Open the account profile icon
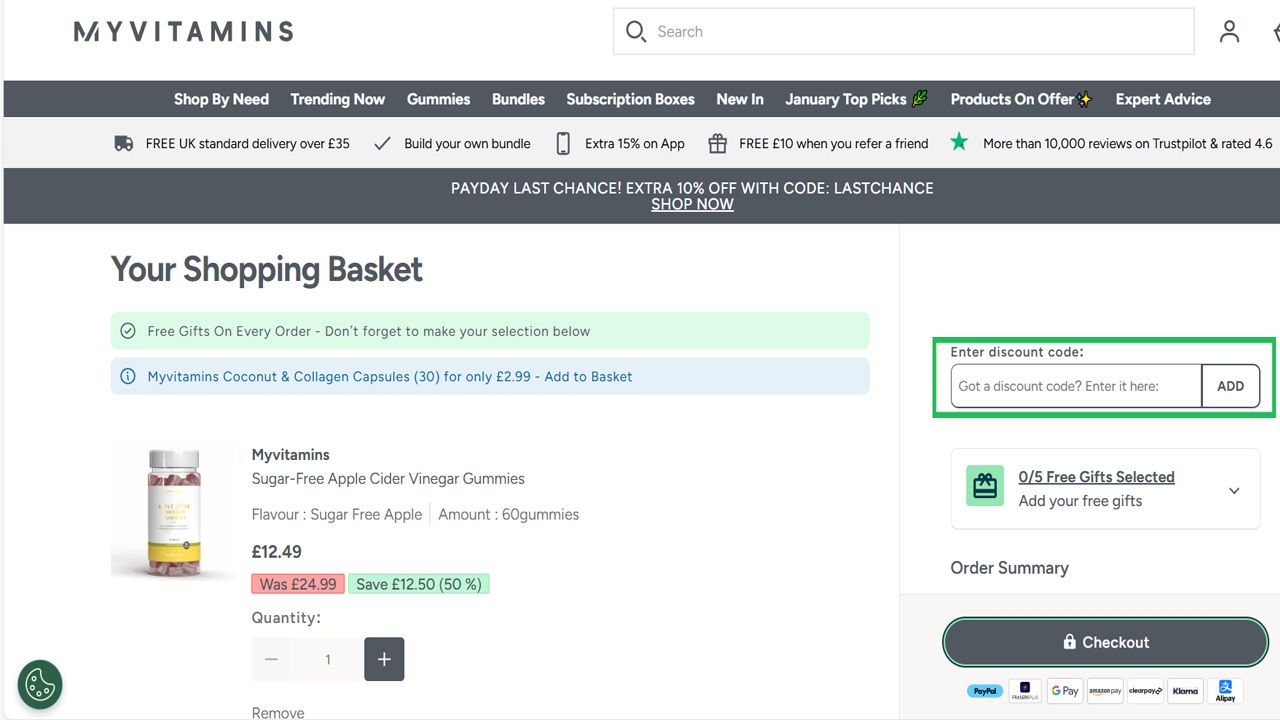The image size is (1280, 720). coord(1229,31)
